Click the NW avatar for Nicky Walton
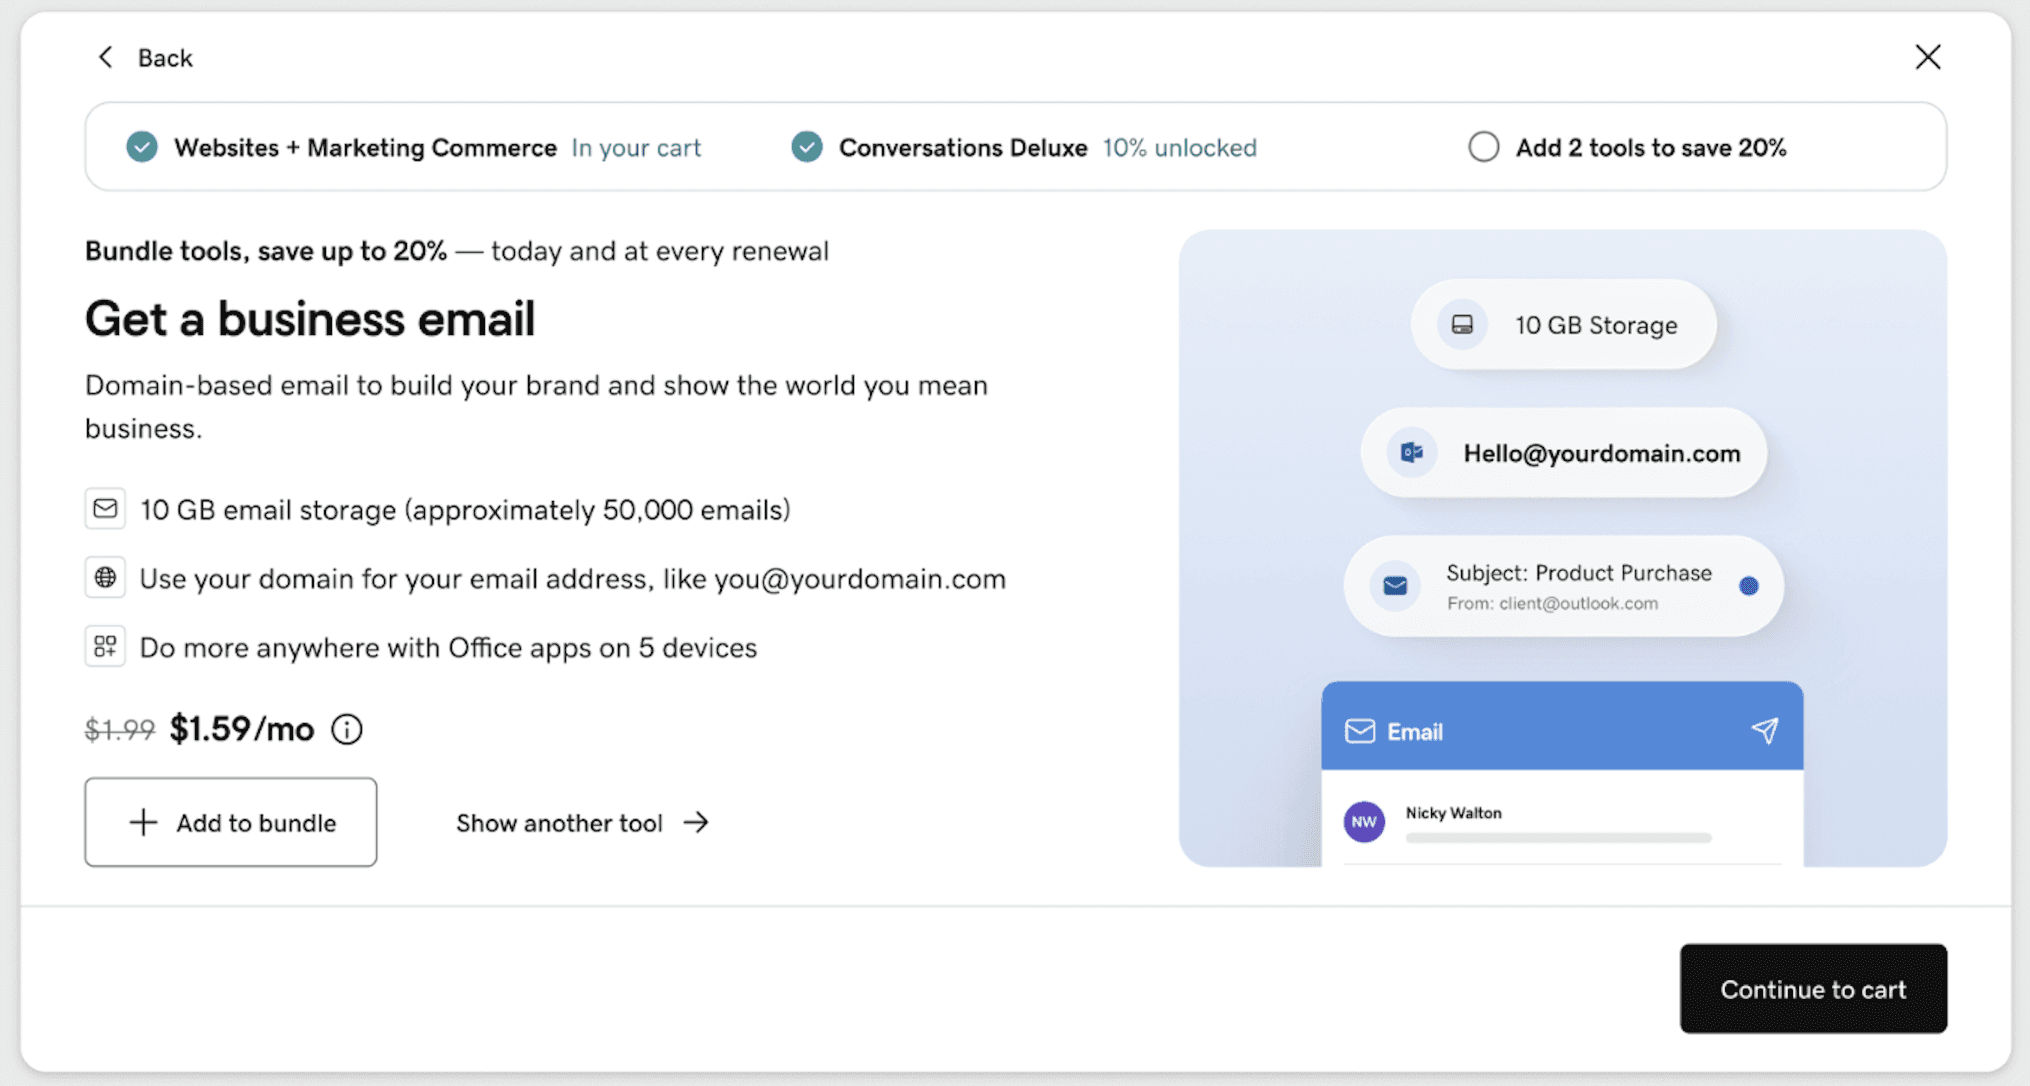2030x1086 pixels. [1364, 822]
